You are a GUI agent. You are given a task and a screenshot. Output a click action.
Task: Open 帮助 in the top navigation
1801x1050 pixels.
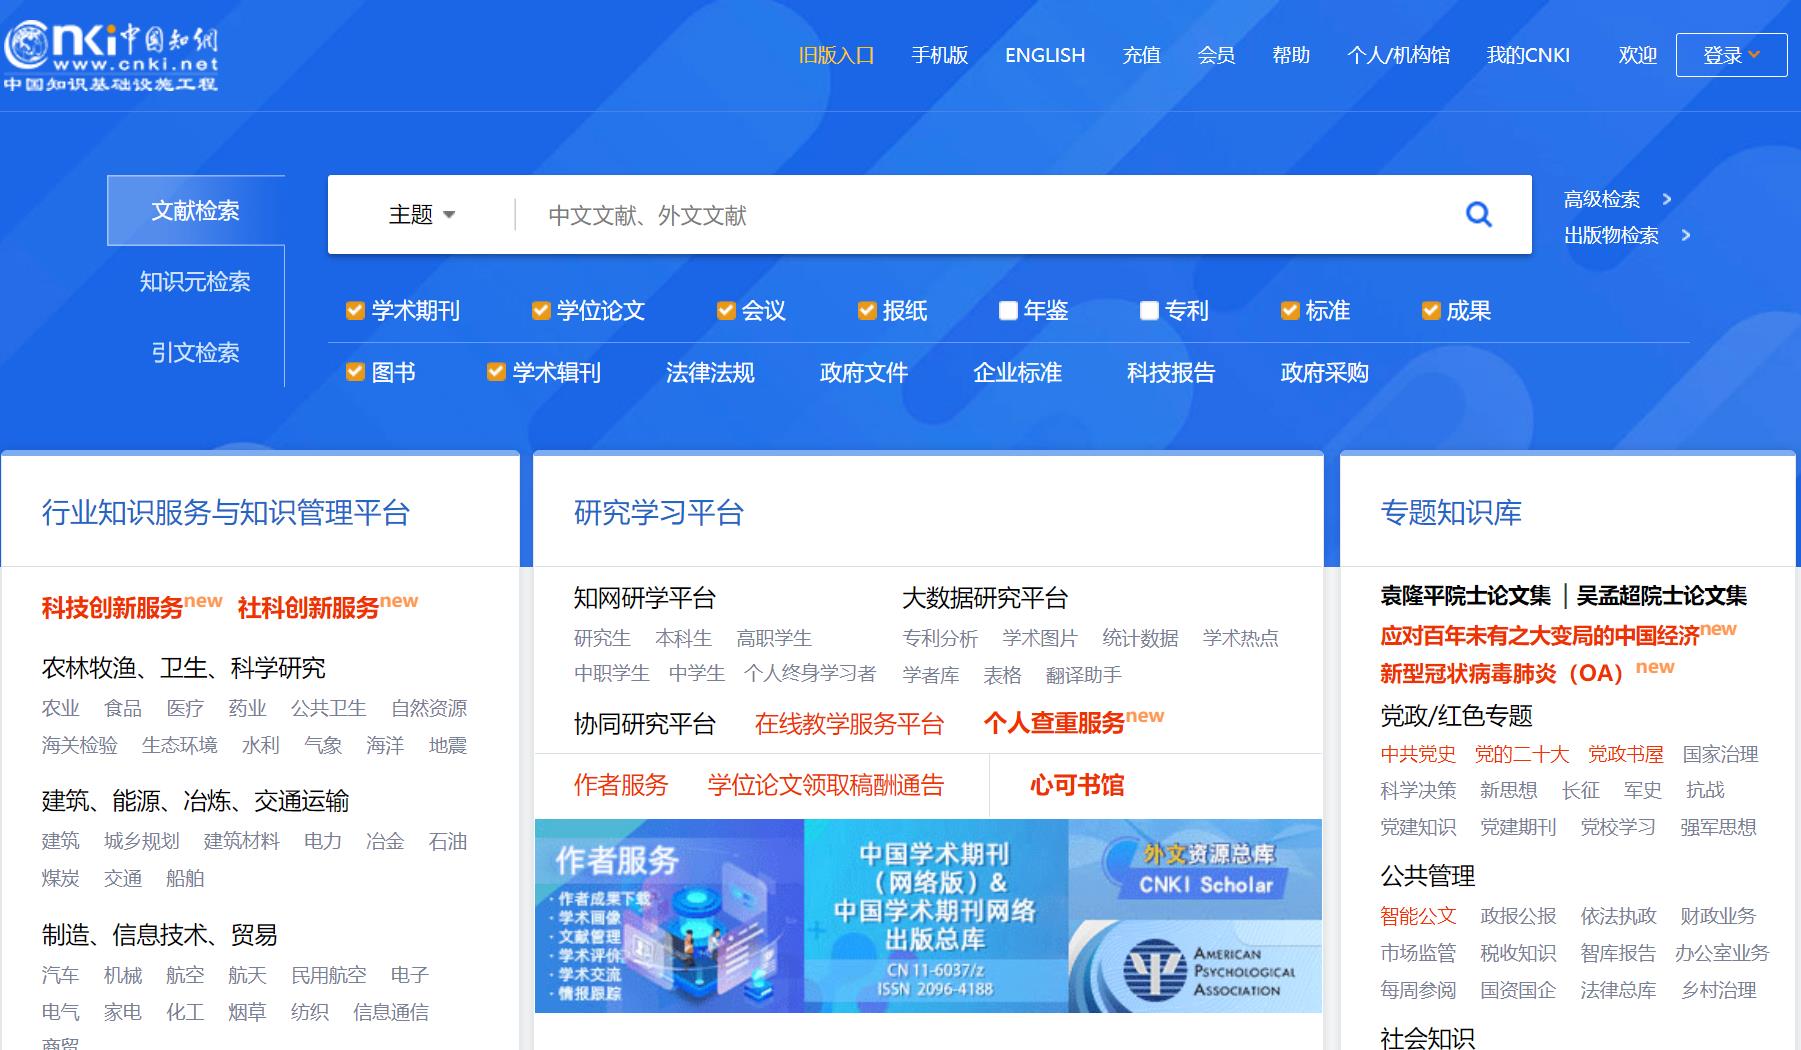coord(1291,55)
